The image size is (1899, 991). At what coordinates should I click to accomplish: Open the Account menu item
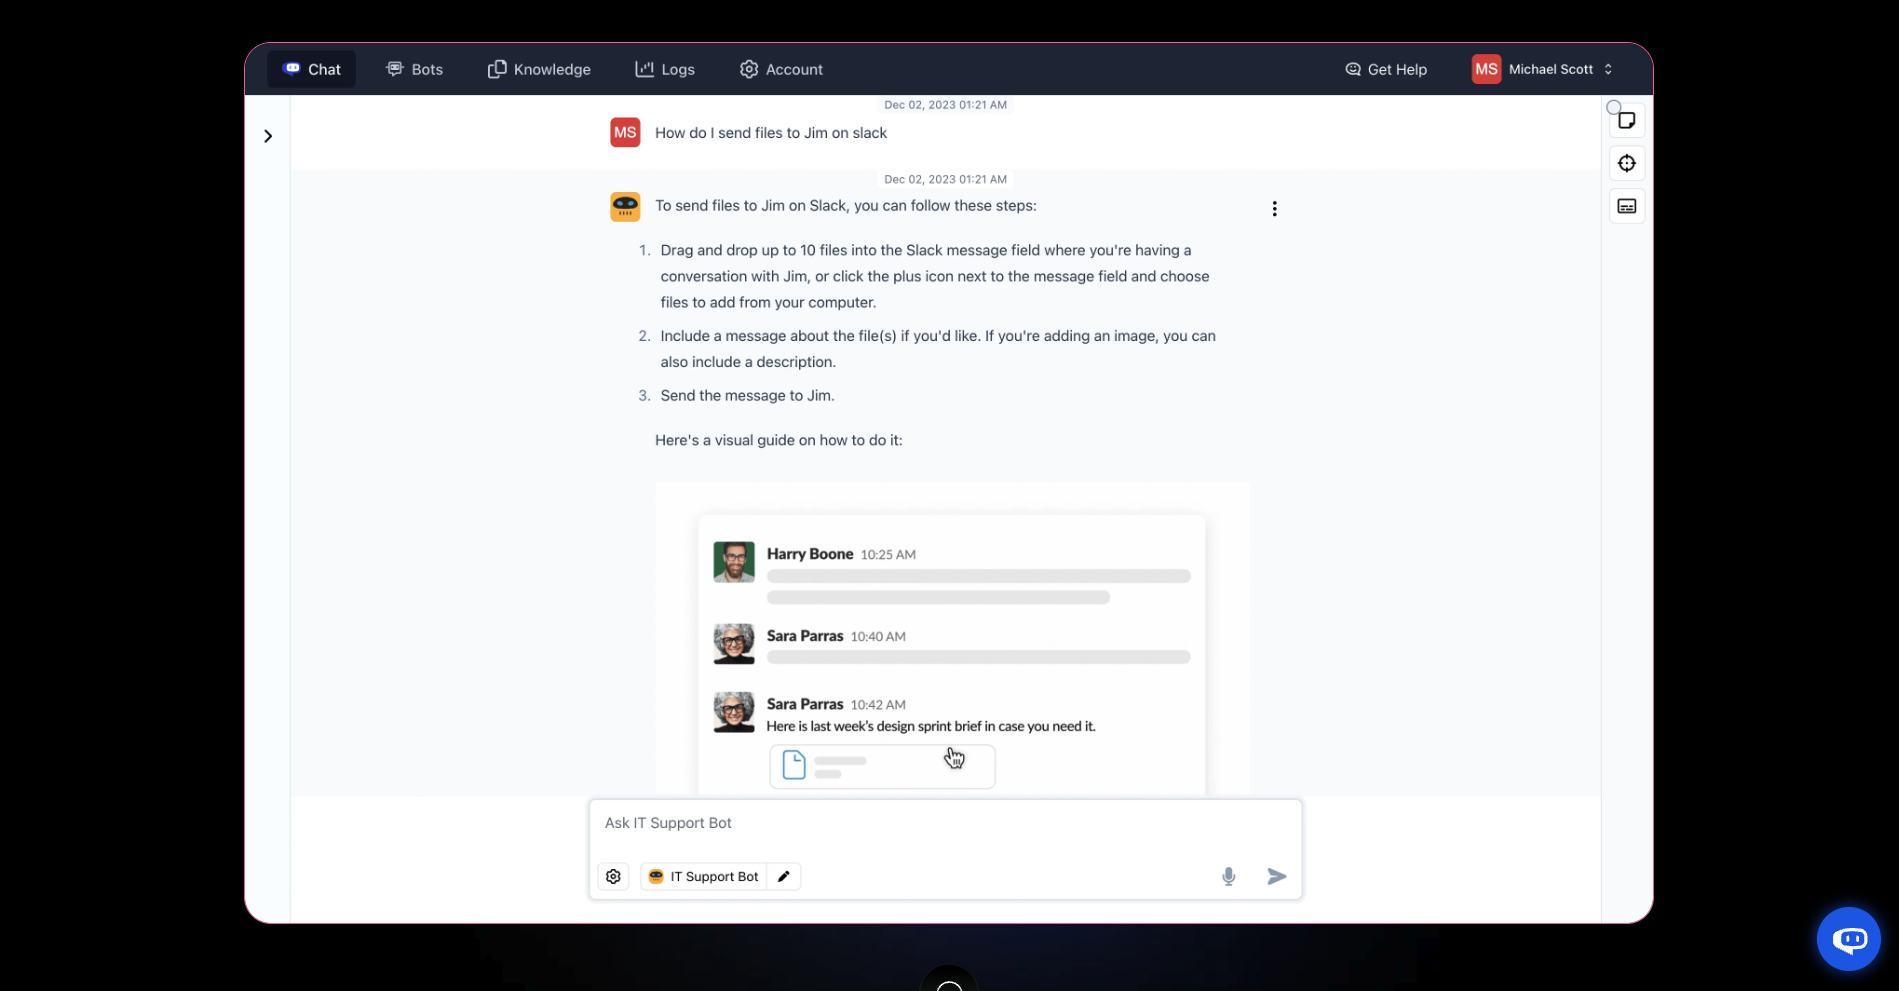click(781, 69)
